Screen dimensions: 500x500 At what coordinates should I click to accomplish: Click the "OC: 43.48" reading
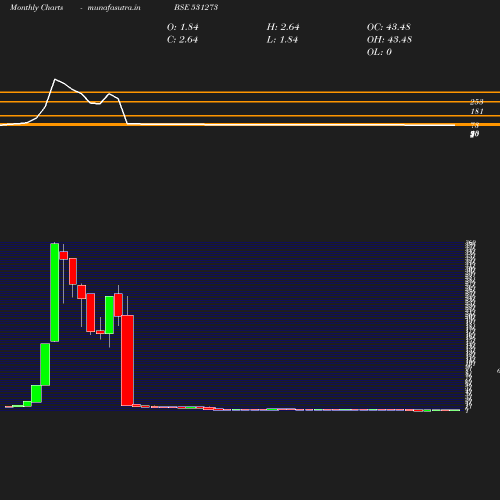(389, 27)
